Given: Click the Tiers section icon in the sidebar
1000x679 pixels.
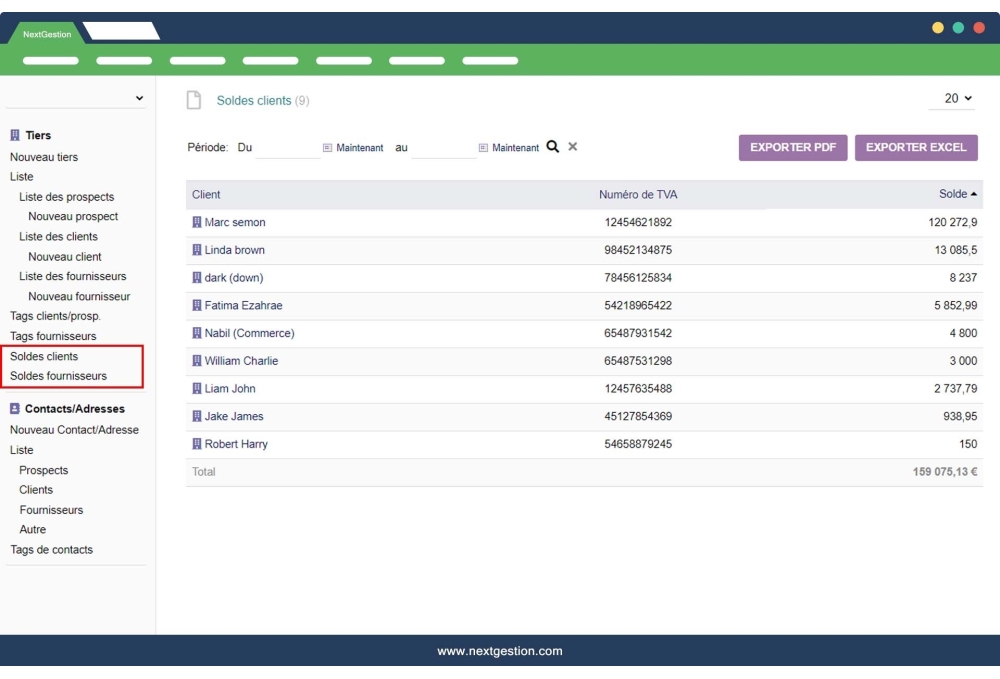Looking at the screenshot, I should click(x=12, y=135).
